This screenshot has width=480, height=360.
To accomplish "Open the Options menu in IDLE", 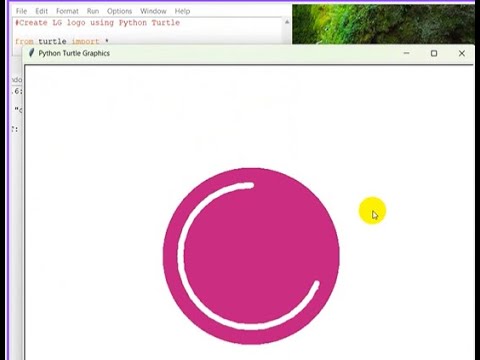I will (x=119, y=11).
